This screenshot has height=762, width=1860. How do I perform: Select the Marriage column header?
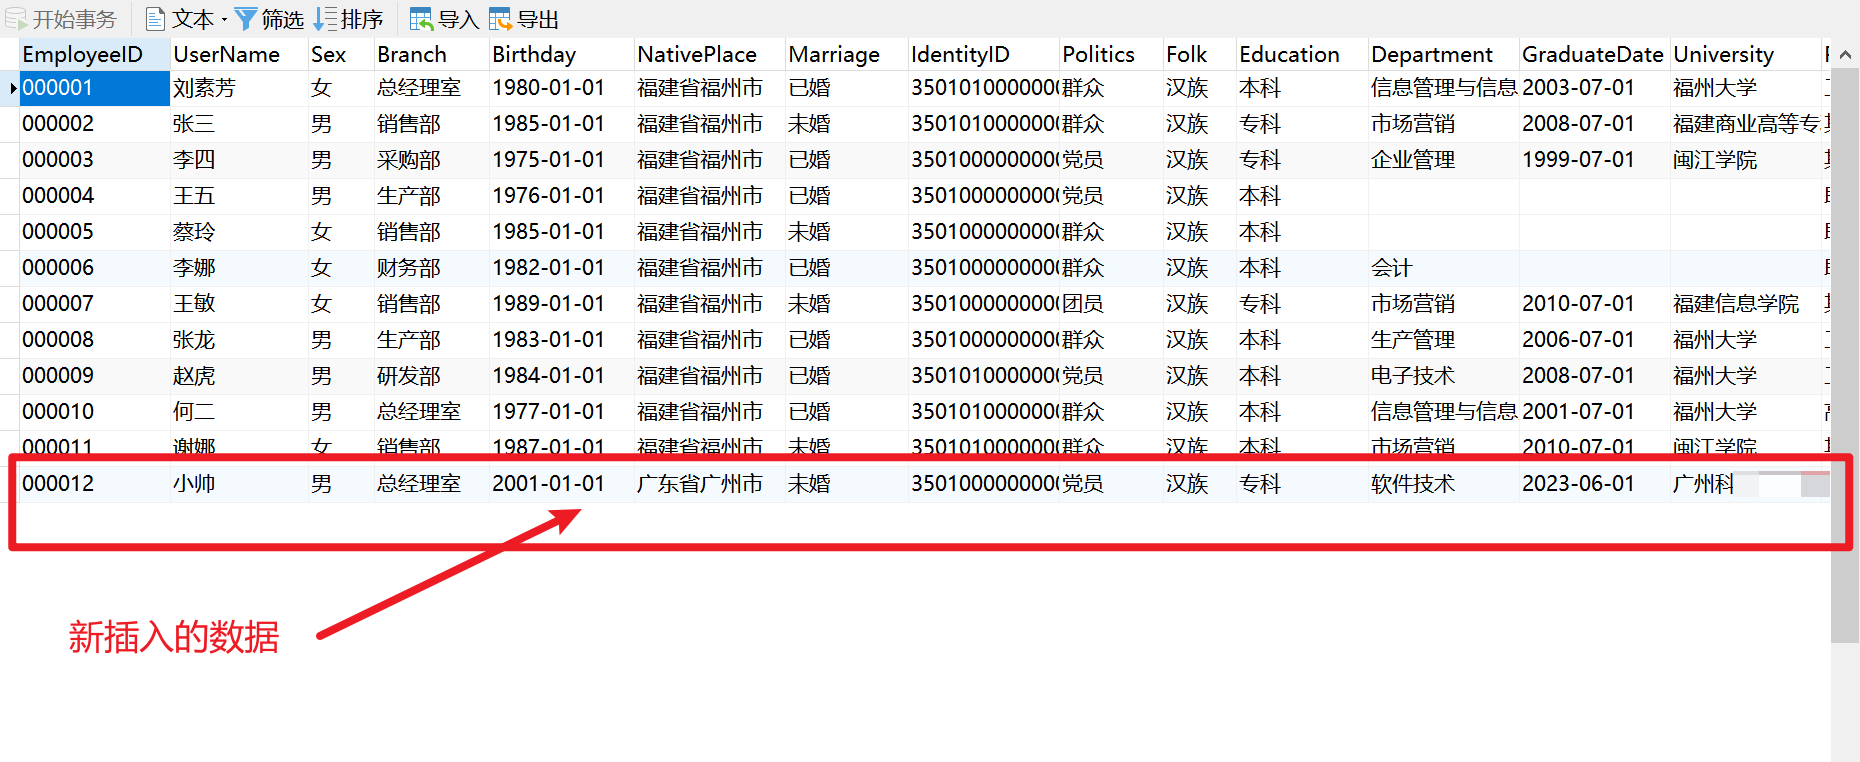(847, 54)
